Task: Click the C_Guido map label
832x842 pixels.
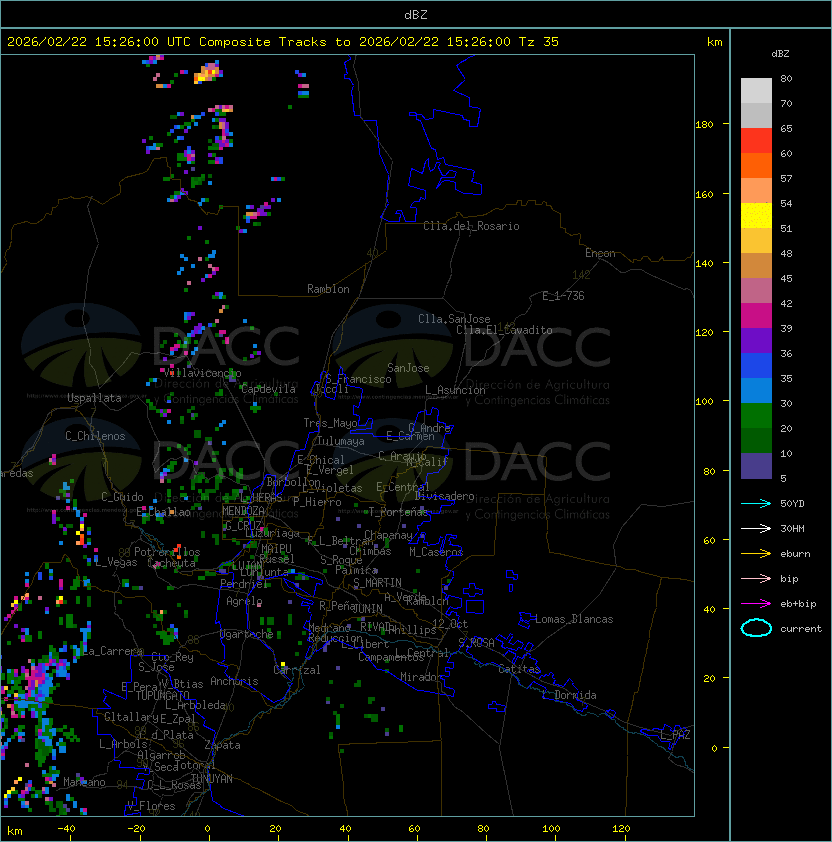Action: click(122, 497)
